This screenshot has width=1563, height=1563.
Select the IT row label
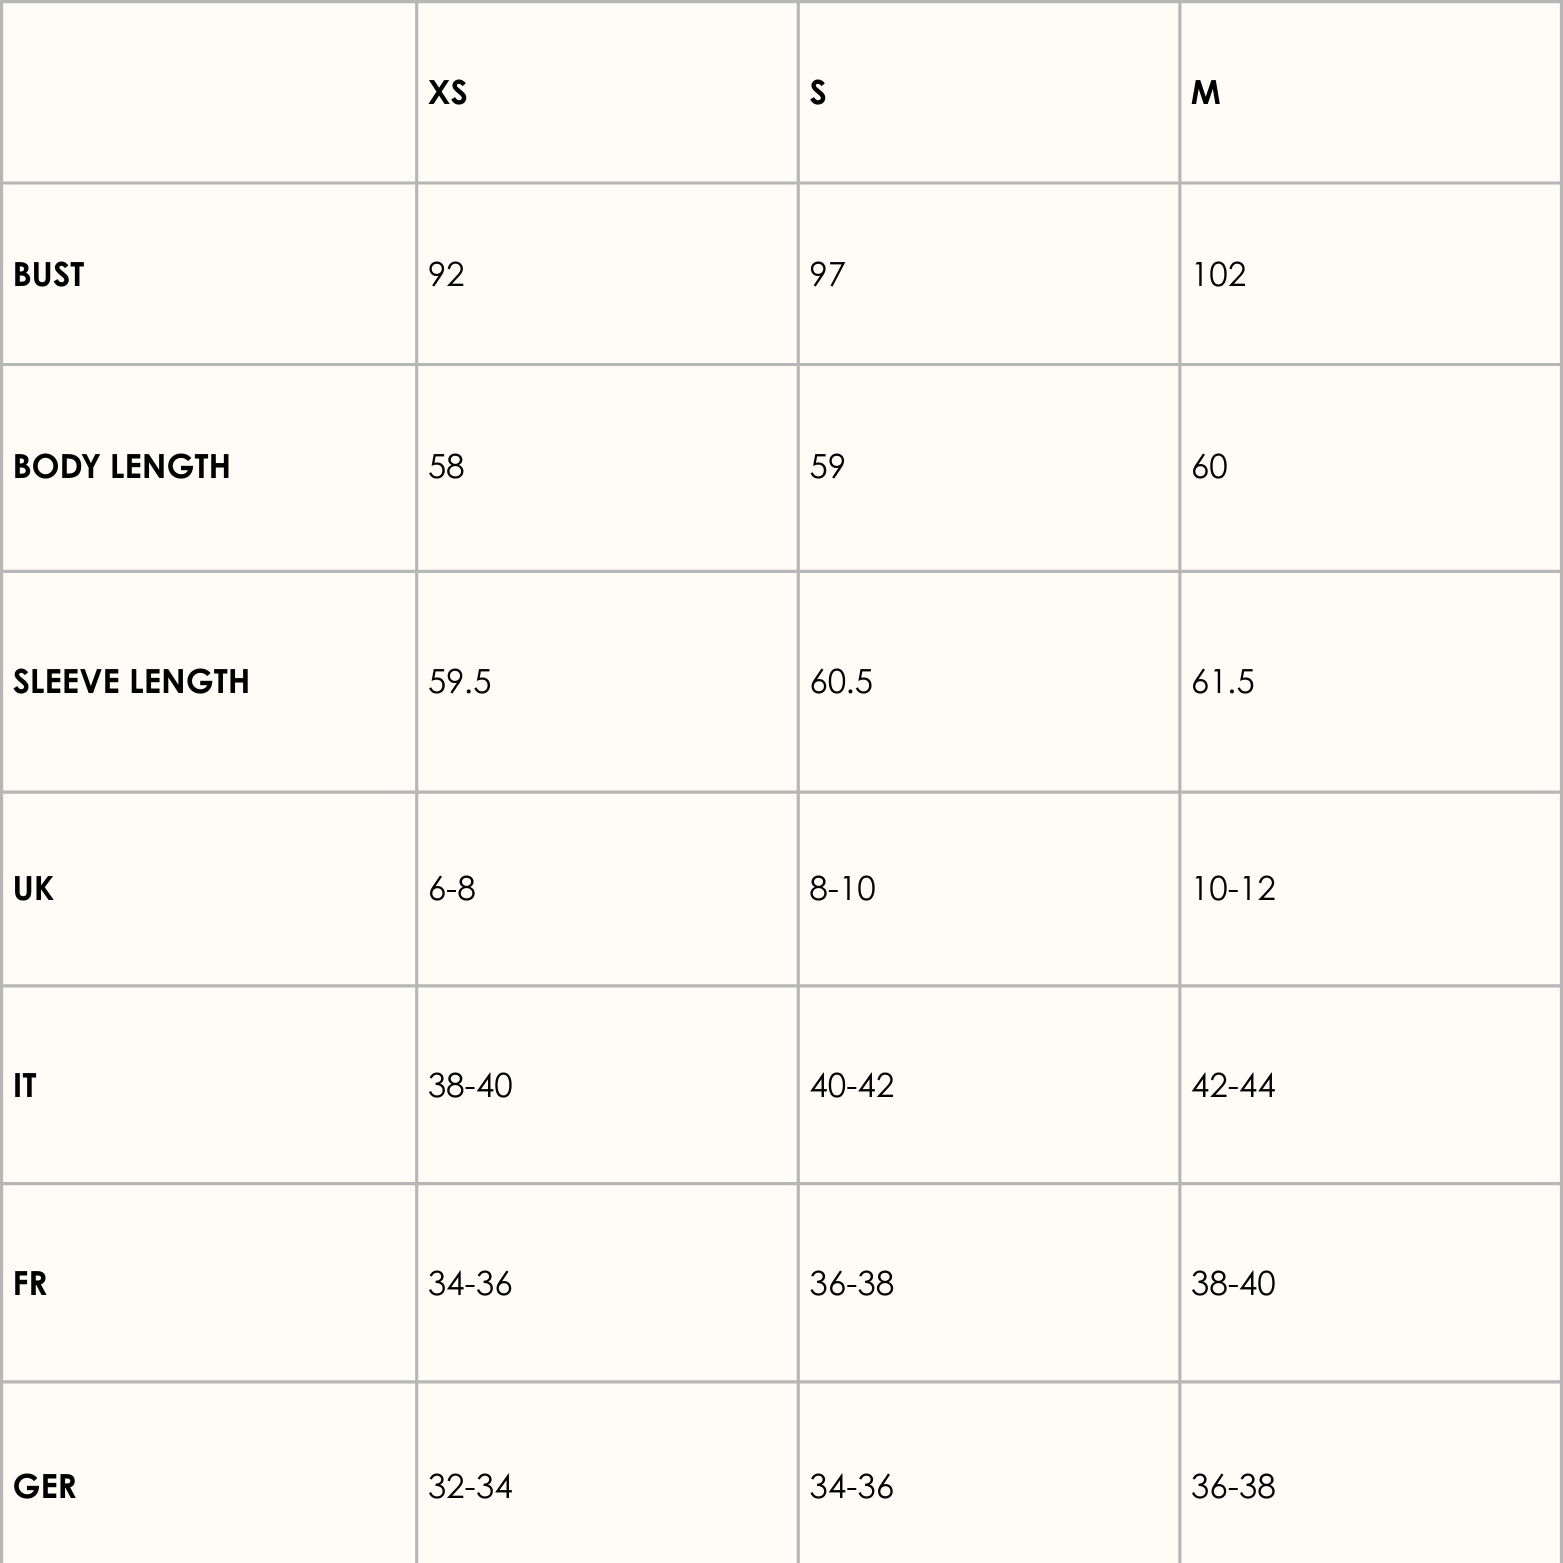click(x=25, y=1086)
